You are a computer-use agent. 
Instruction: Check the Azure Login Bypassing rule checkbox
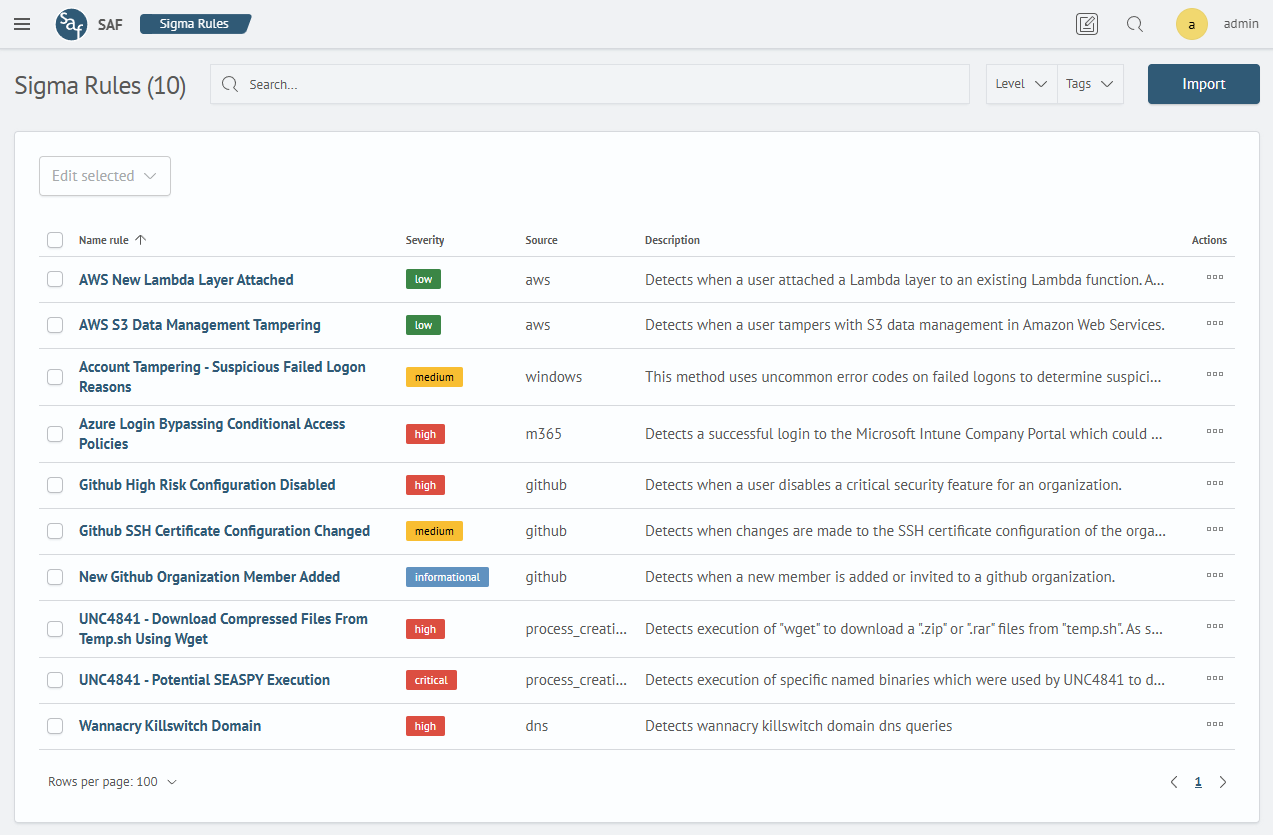tap(55, 434)
